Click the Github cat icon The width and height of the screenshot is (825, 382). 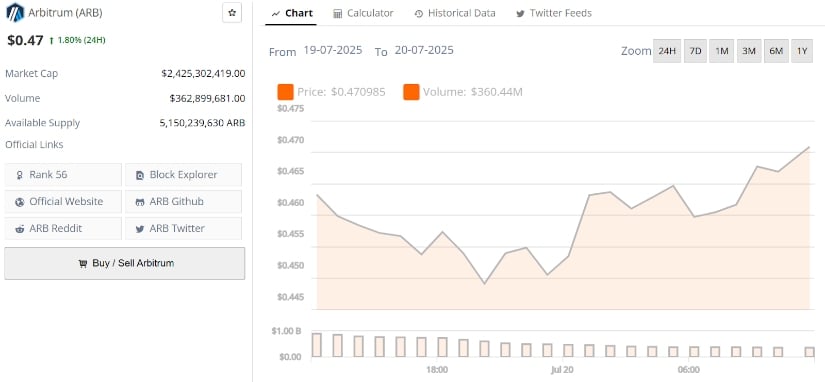pyautogui.click(x=140, y=202)
